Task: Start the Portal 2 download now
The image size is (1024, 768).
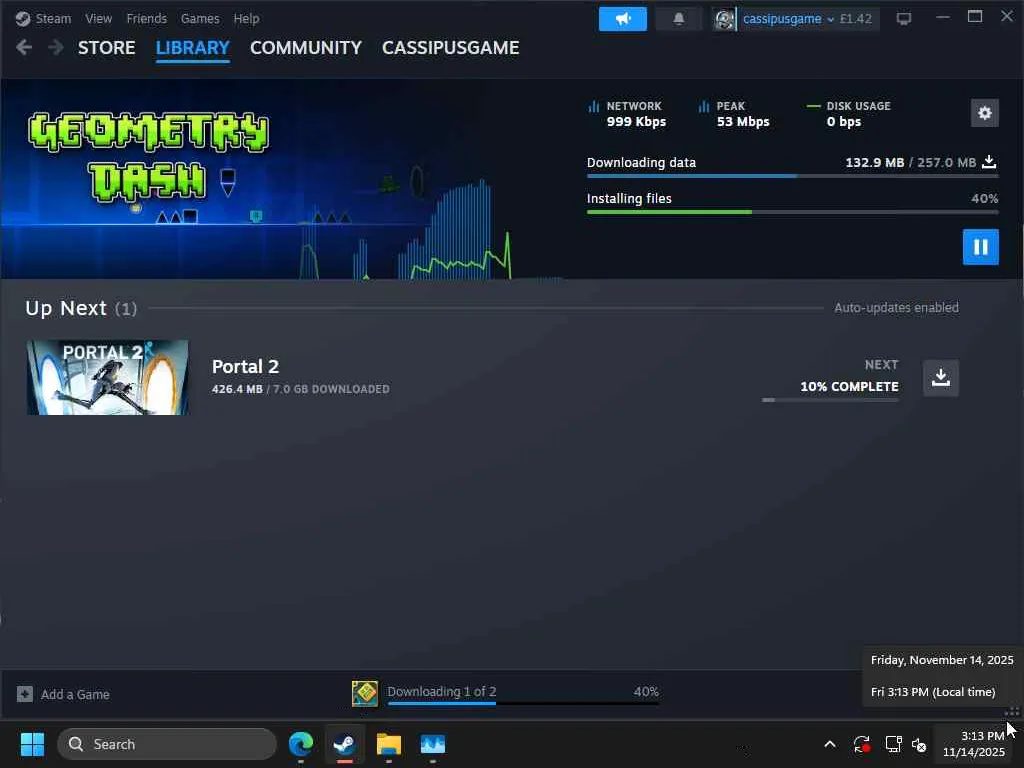Action: (941, 377)
